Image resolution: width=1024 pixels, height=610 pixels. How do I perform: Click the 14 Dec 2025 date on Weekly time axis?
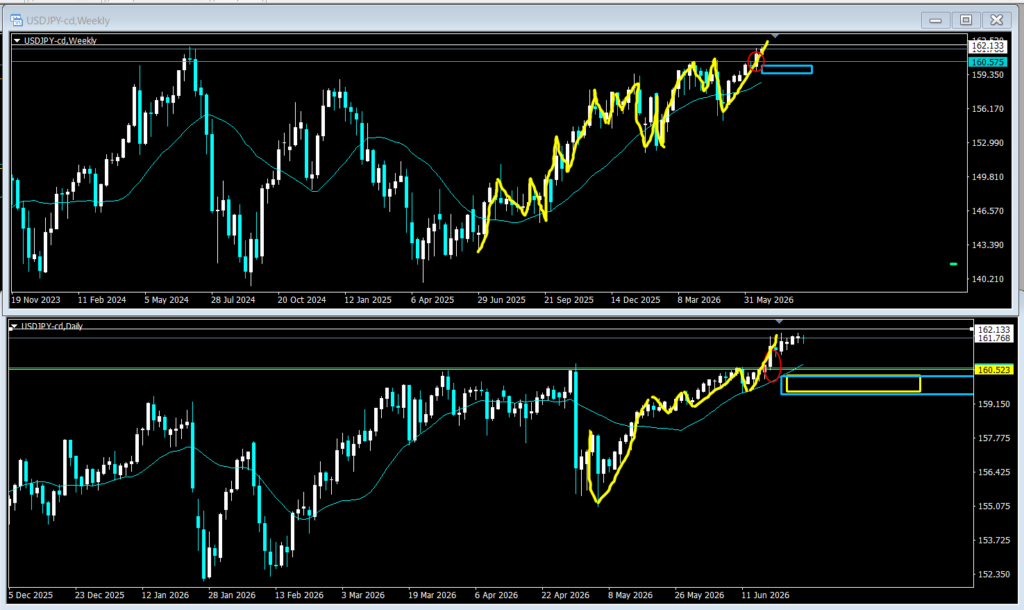(635, 300)
